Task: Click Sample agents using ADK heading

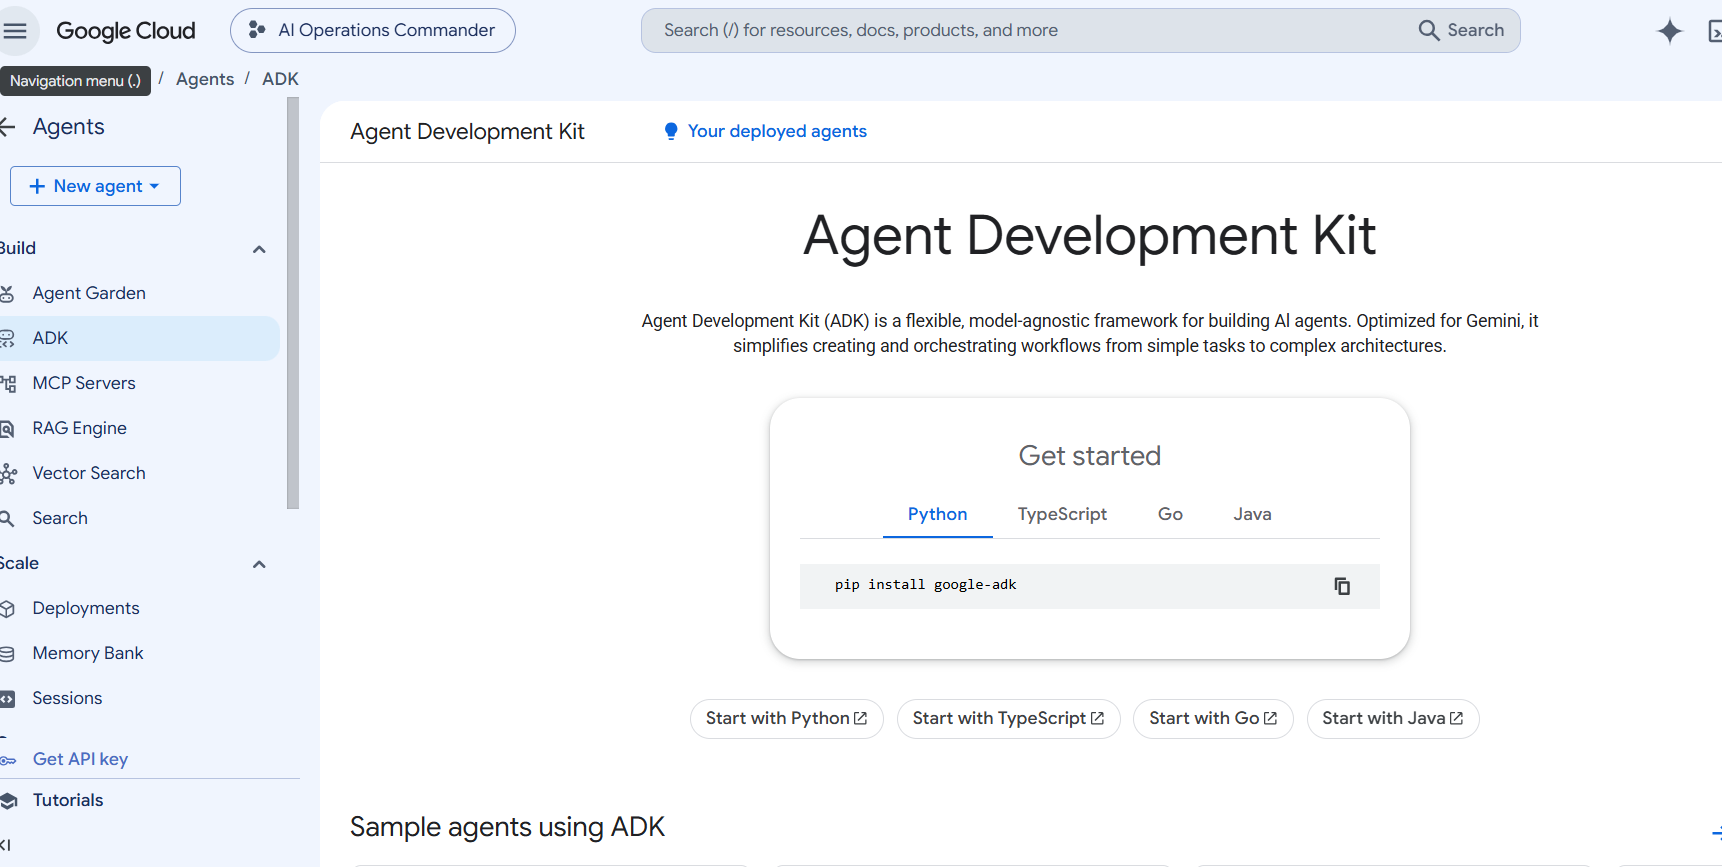Action: click(x=507, y=827)
